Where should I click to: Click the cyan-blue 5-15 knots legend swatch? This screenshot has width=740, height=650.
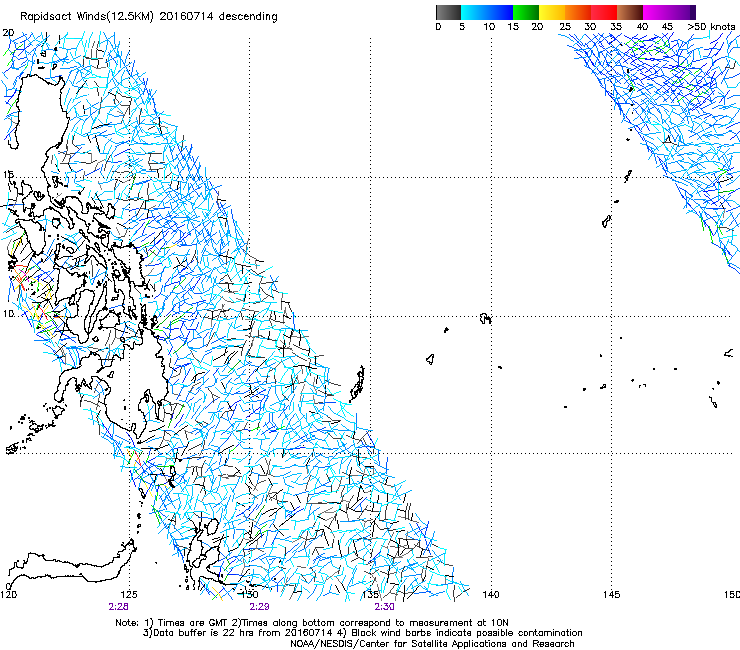(487, 12)
